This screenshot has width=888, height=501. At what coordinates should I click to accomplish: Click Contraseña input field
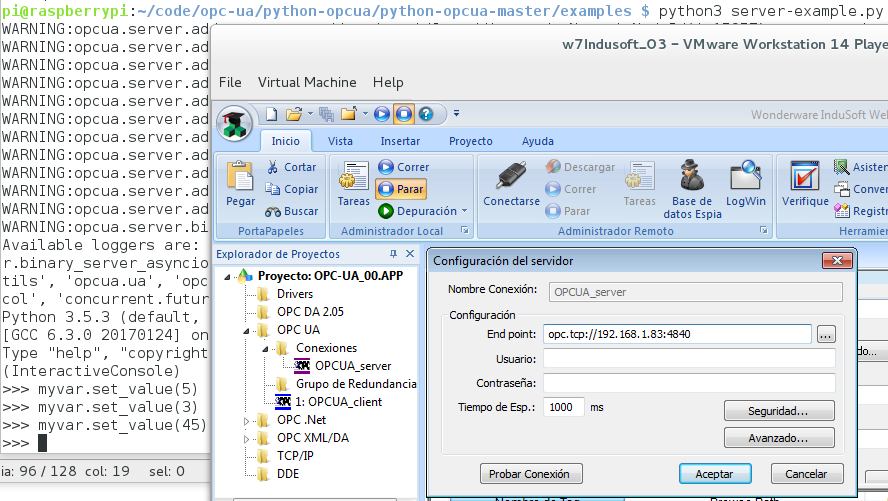pyautogui.click(x=689, y=383)
